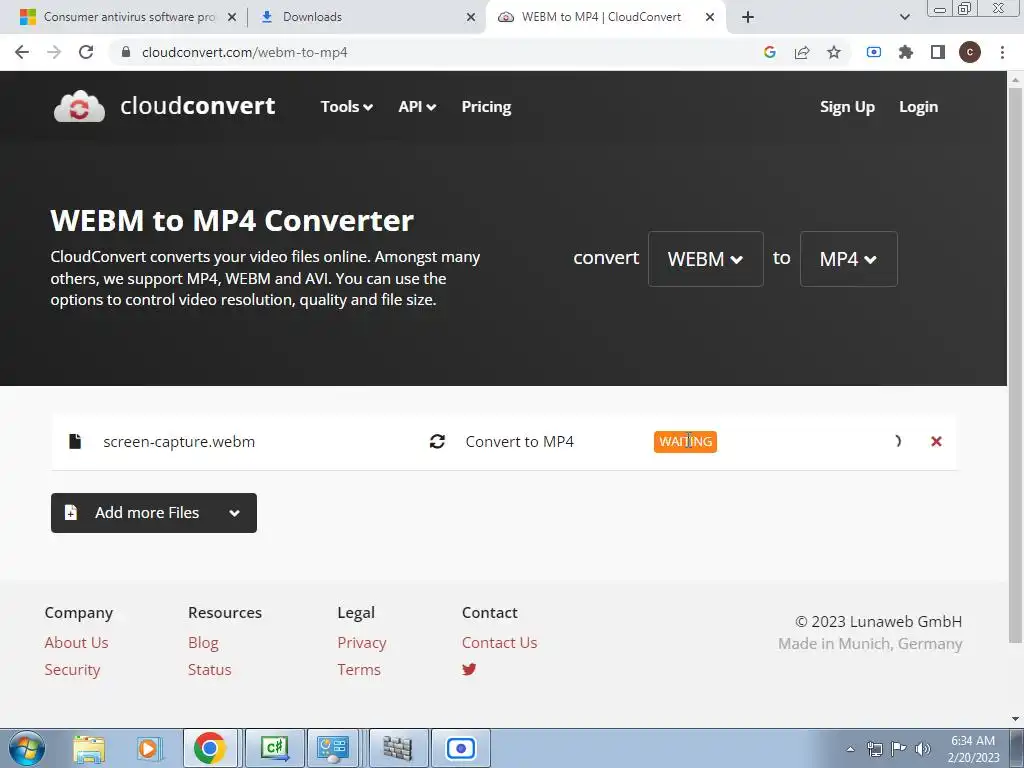This screenshot has width=1024, height=768.
Task: Close the Downloads tab
Action: pos(471,17)
